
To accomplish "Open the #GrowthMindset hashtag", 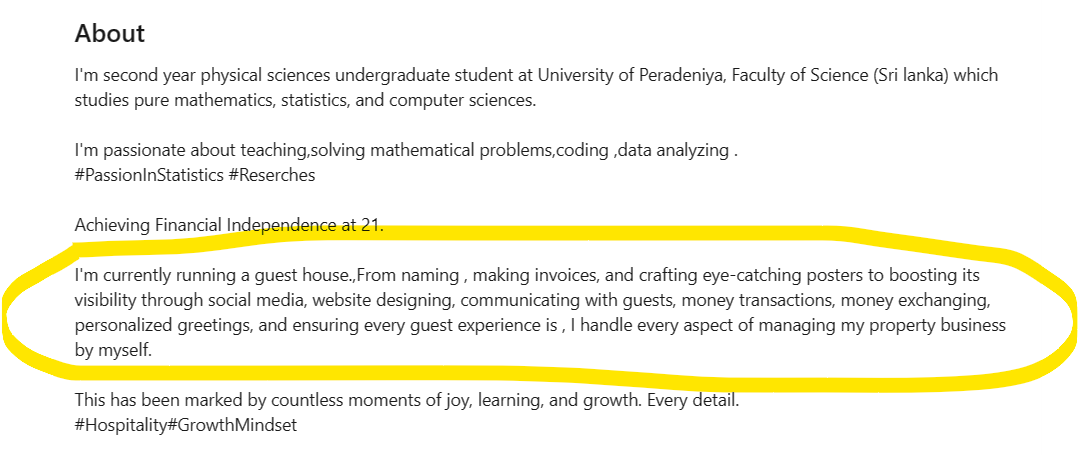I will point(233,425).
